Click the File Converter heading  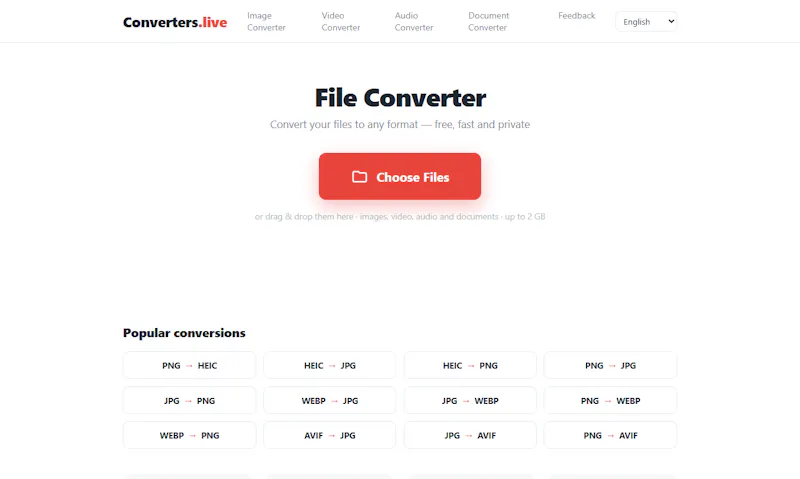(x=400, y=97)
